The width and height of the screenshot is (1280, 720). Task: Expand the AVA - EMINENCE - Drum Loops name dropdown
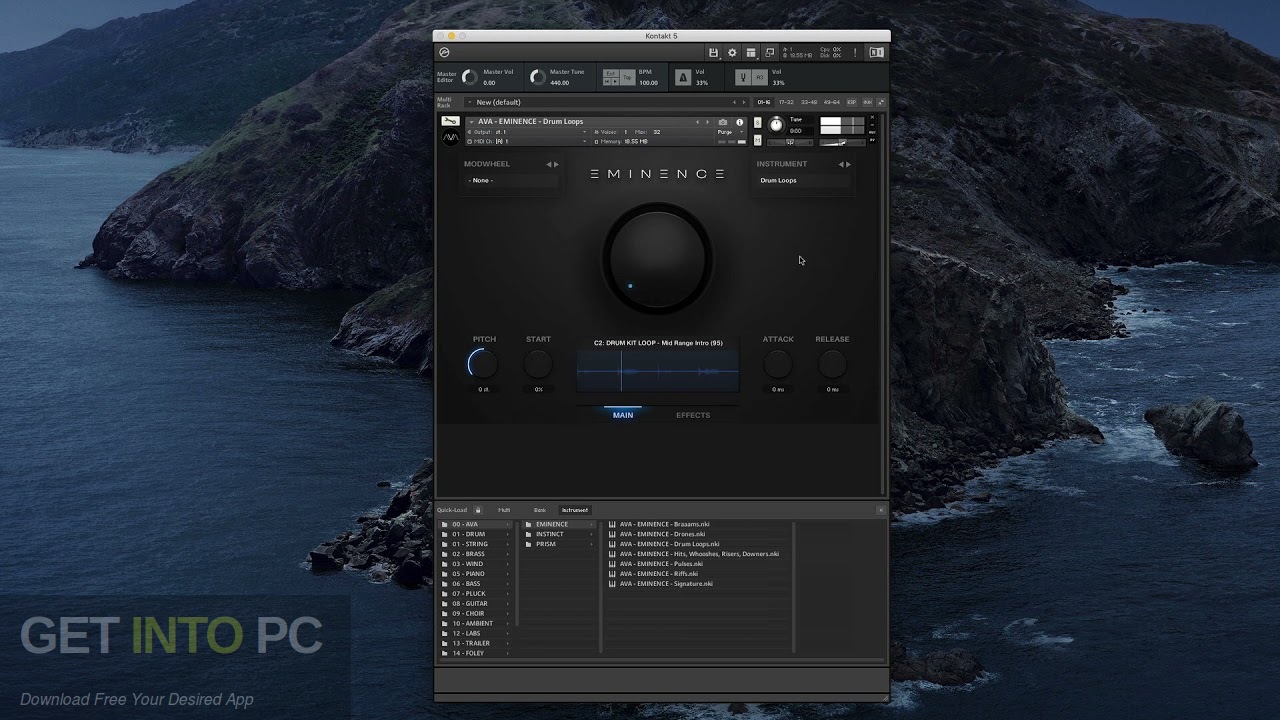coord(471,122)
